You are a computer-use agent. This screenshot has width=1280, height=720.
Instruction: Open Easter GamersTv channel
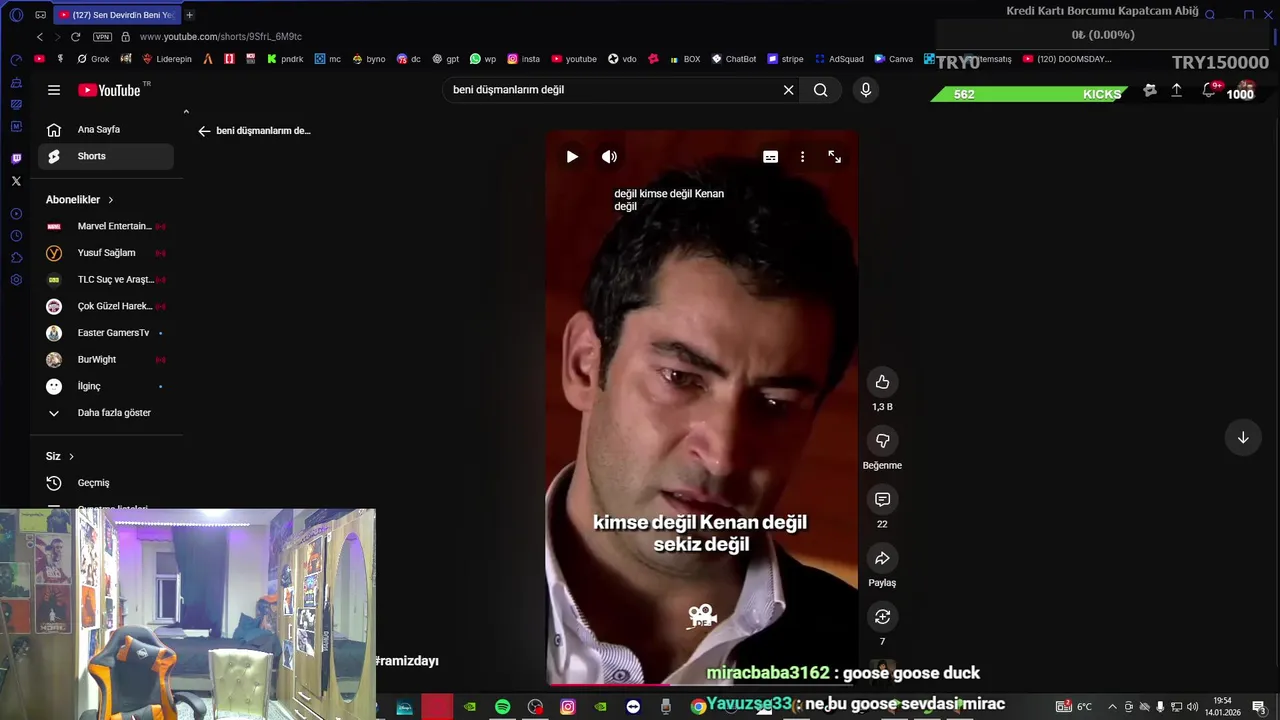click(106, 333)
